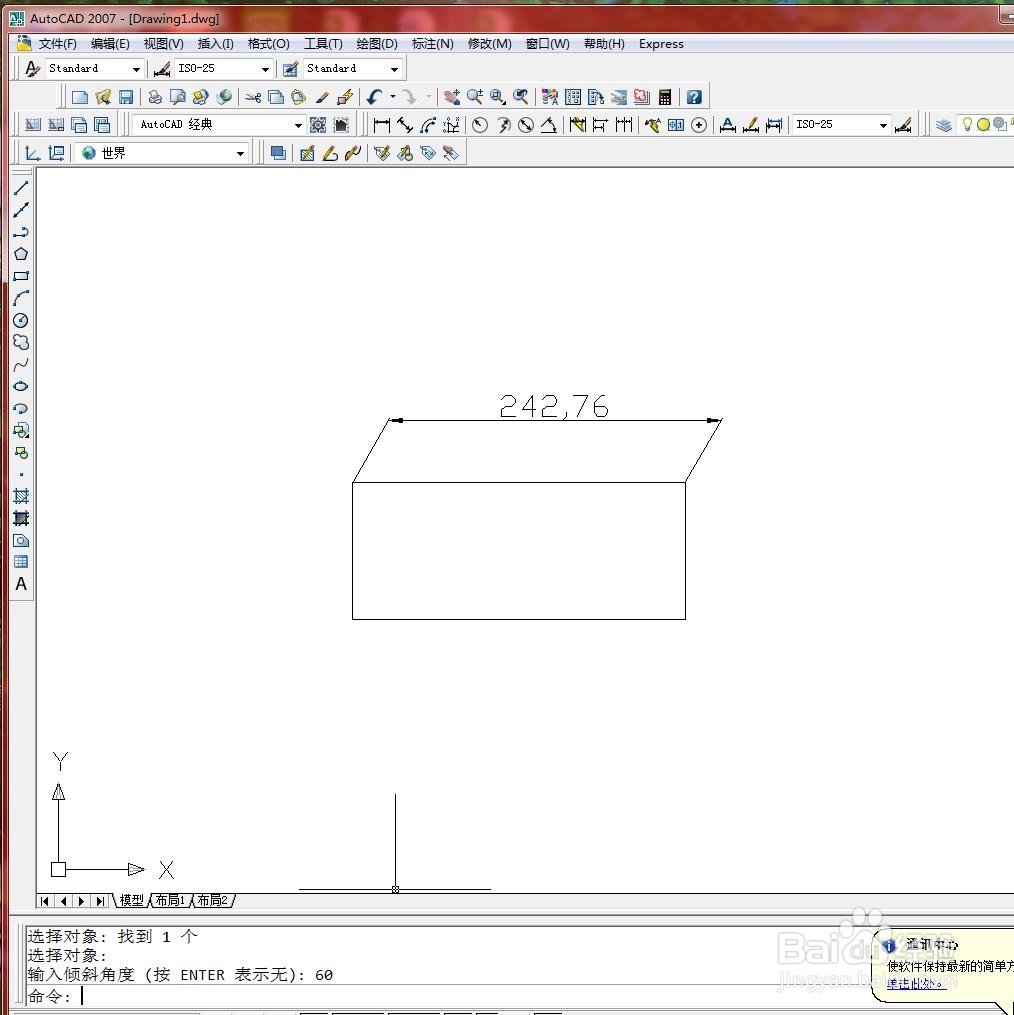Viewport: 1014px width, 1015px height.
Task: Click the 单击此处 link in the notification balloon
Action: 916,984
